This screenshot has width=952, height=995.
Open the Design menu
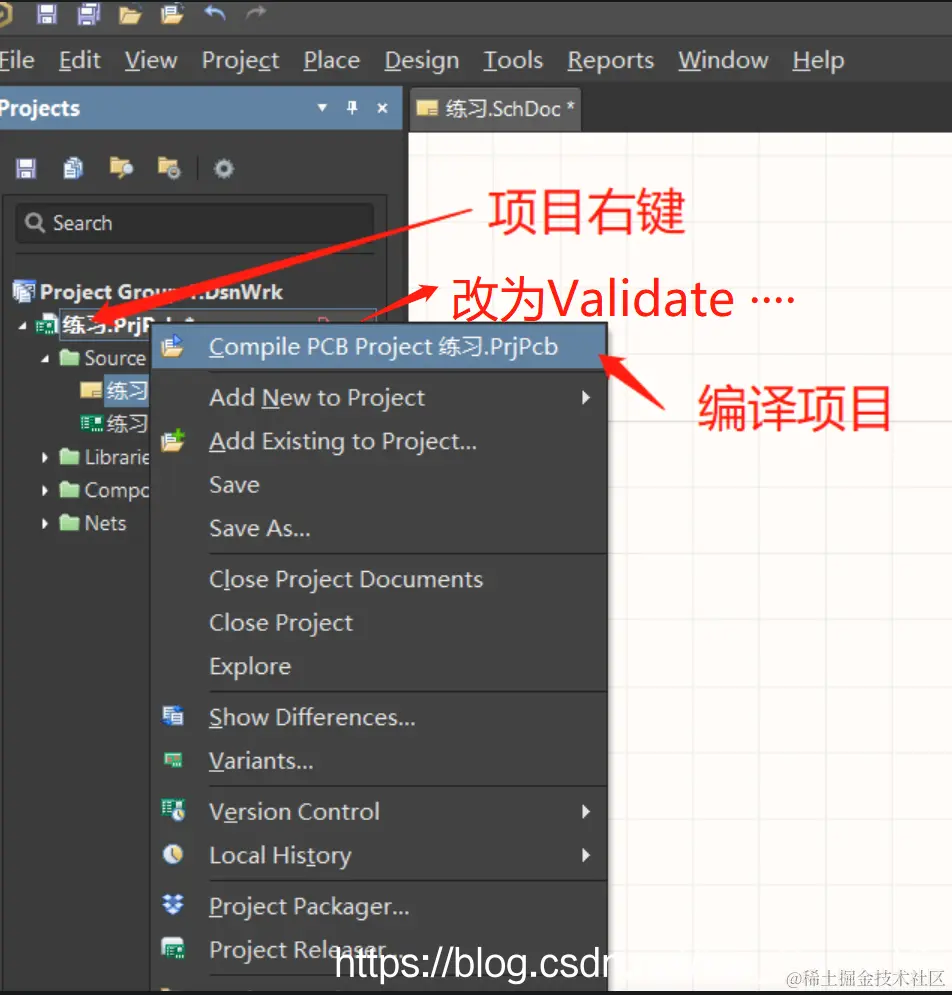(x=421, y=61)
